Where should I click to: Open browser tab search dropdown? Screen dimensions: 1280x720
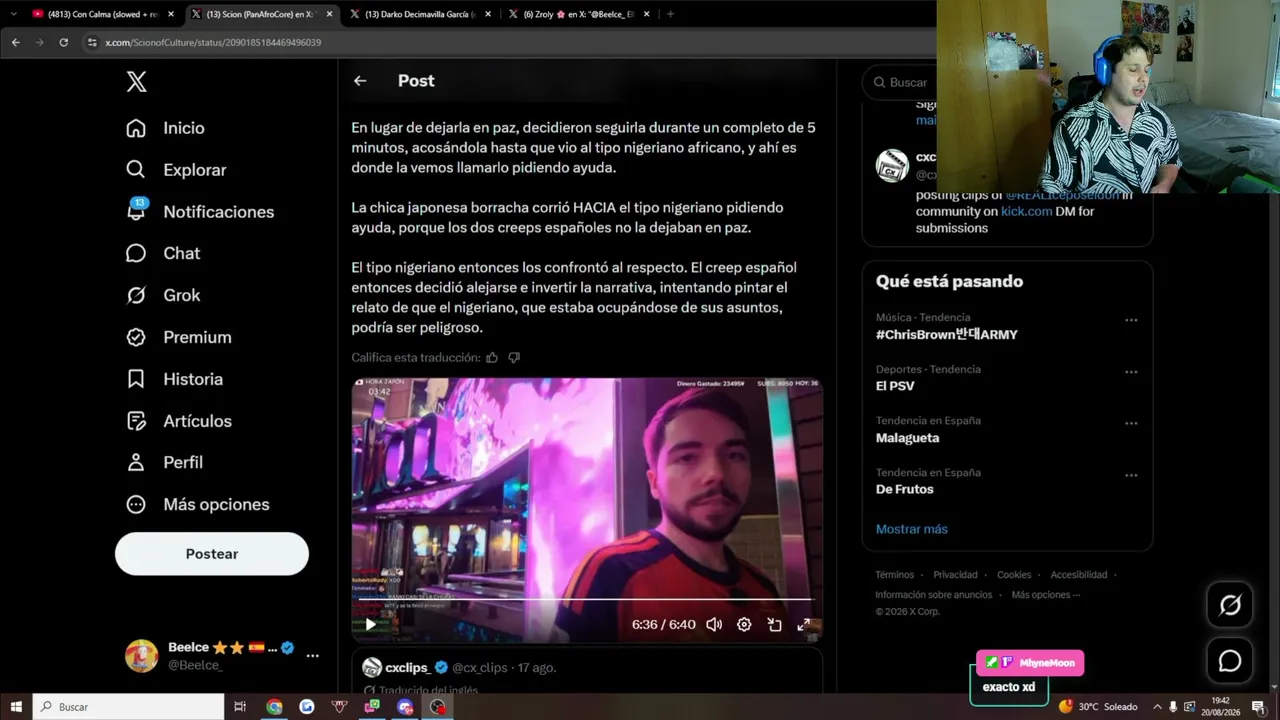click(13, 14)
